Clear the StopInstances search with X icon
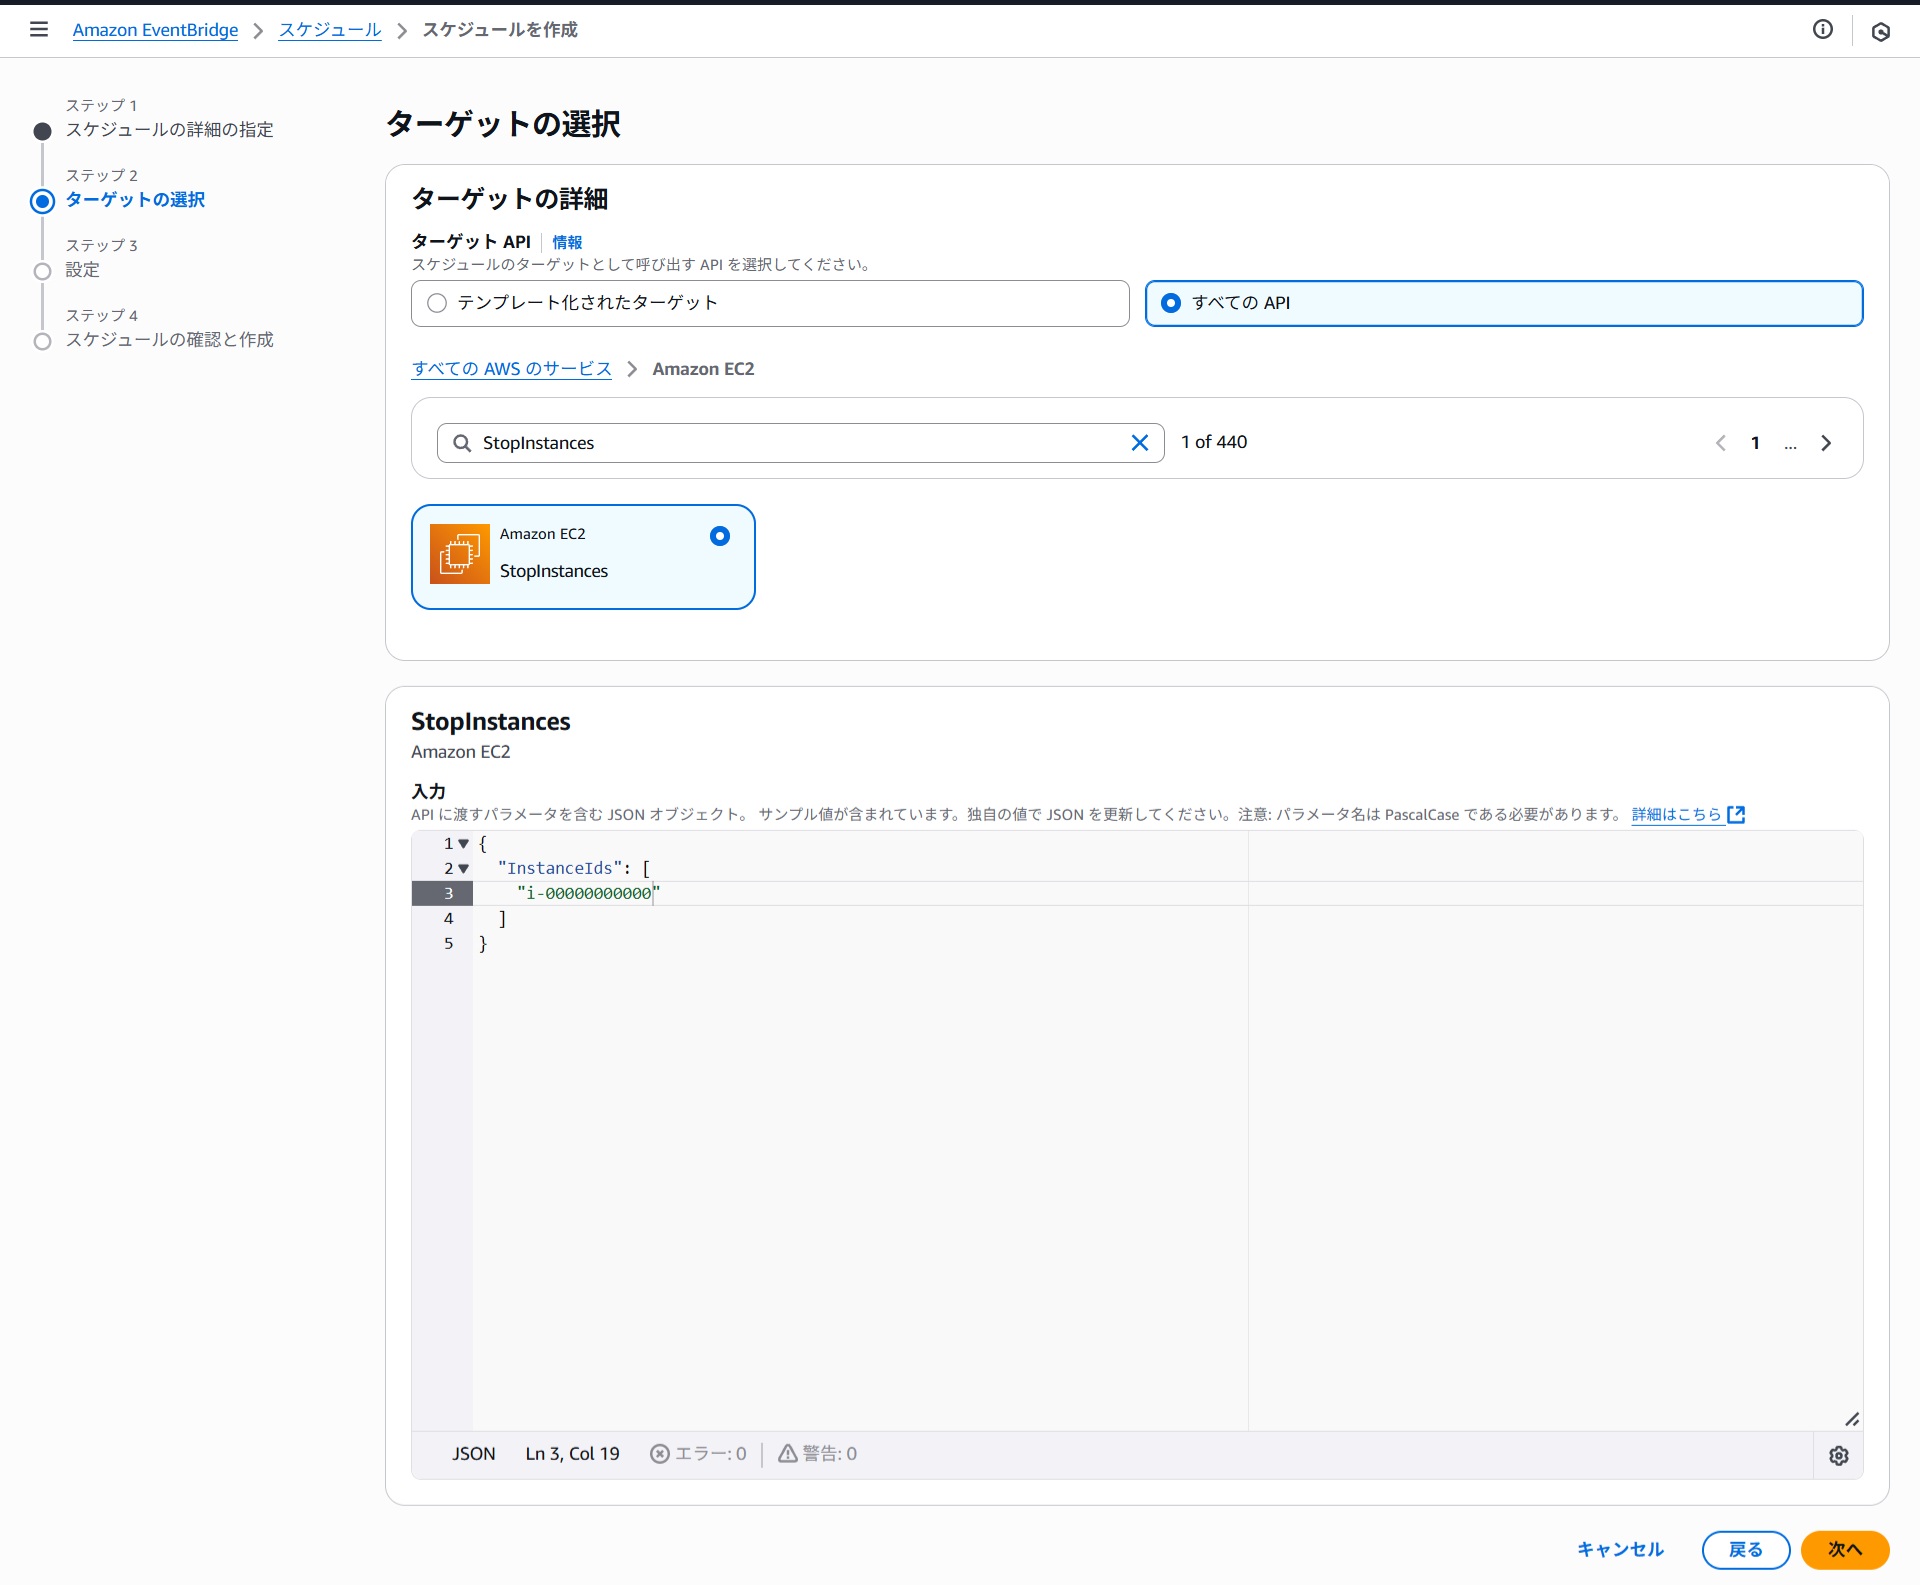Viewport: 1920px width, 1585px height. click(1139, 443)
